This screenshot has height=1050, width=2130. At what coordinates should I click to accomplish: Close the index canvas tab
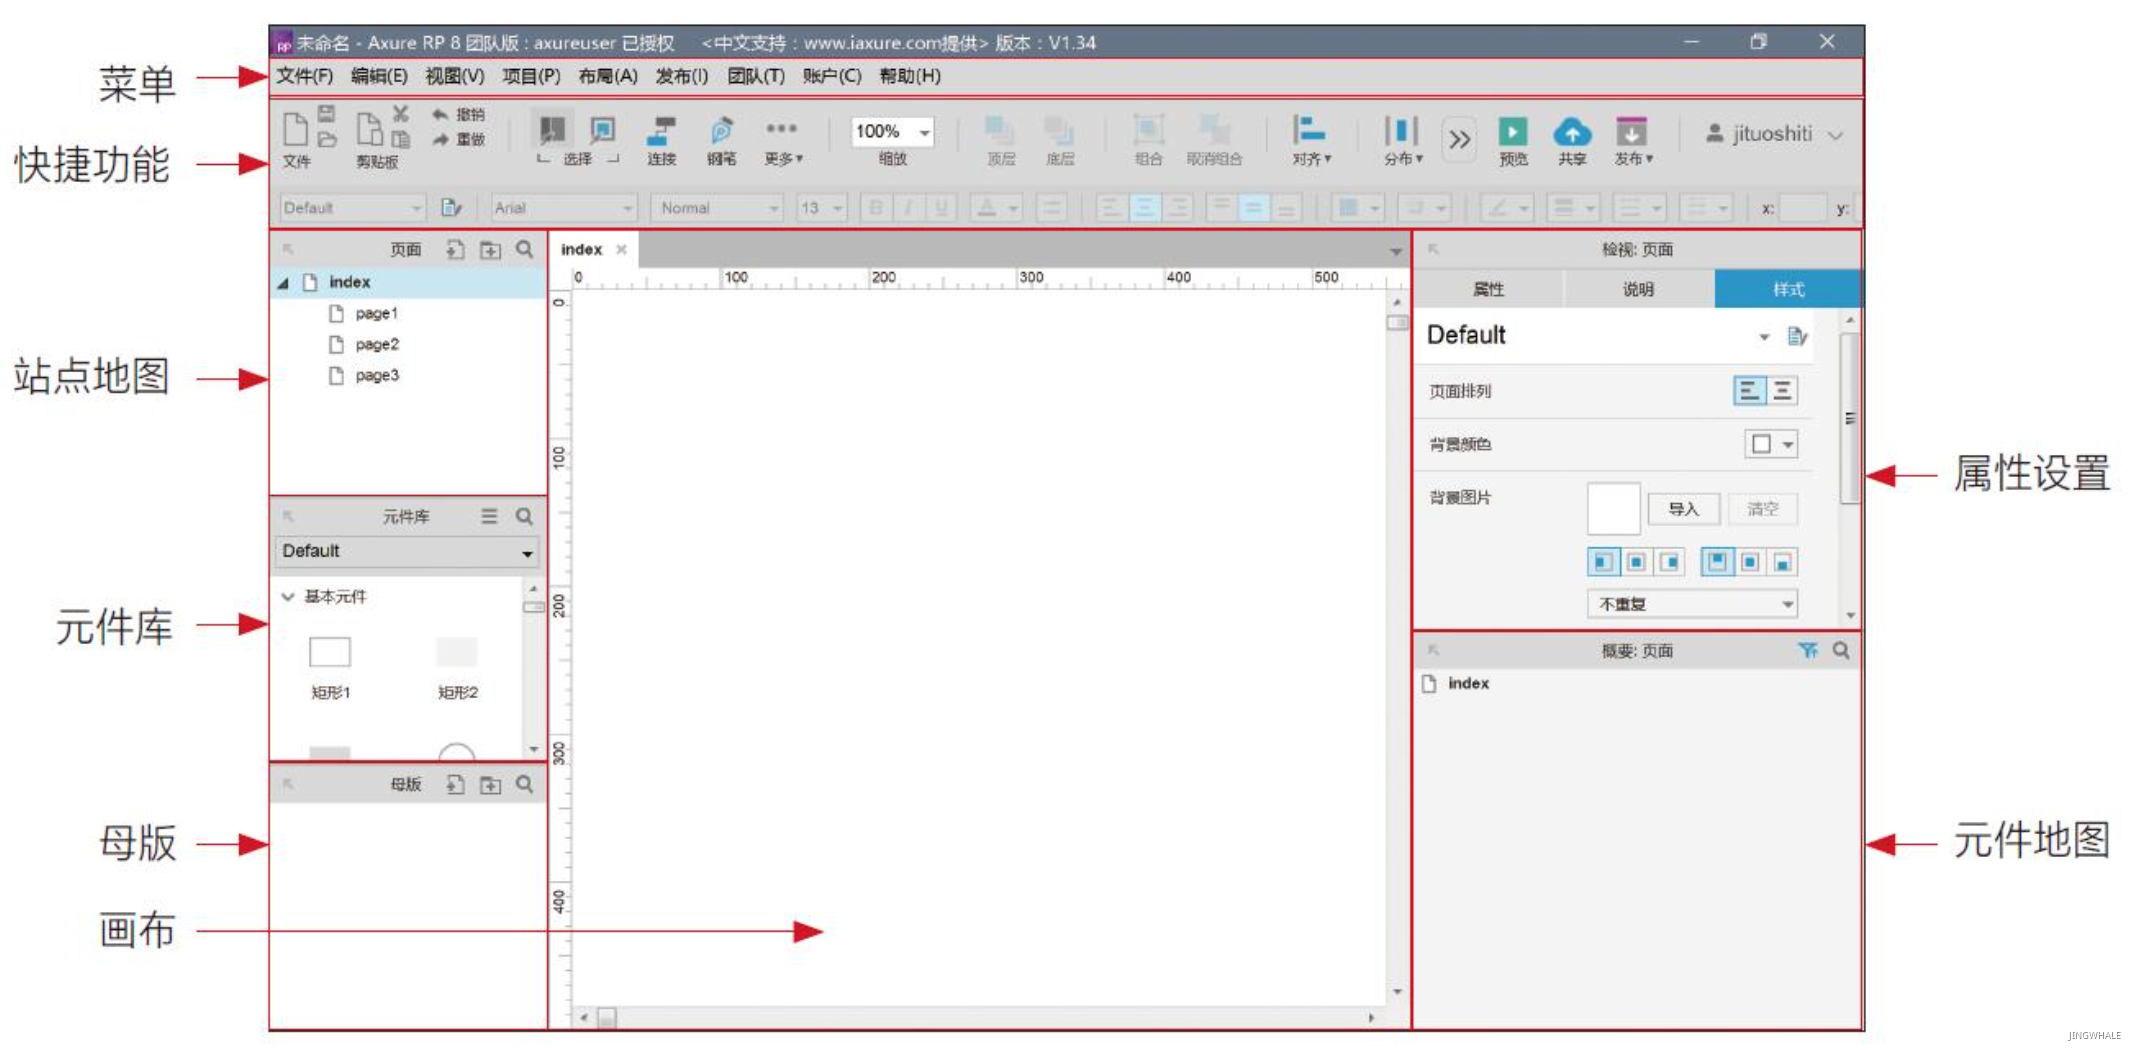[x=621, y=249]
